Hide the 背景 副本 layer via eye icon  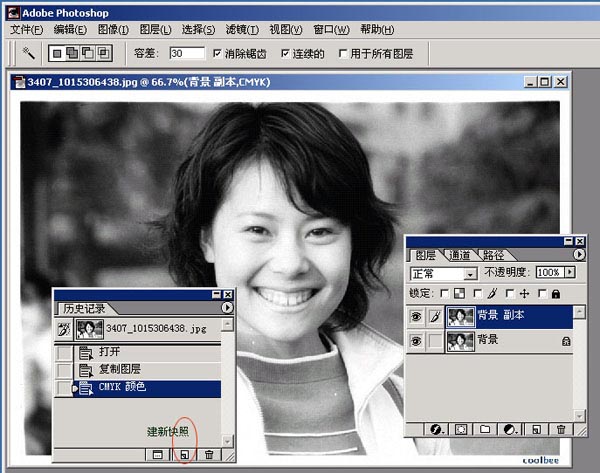[418, 317]
